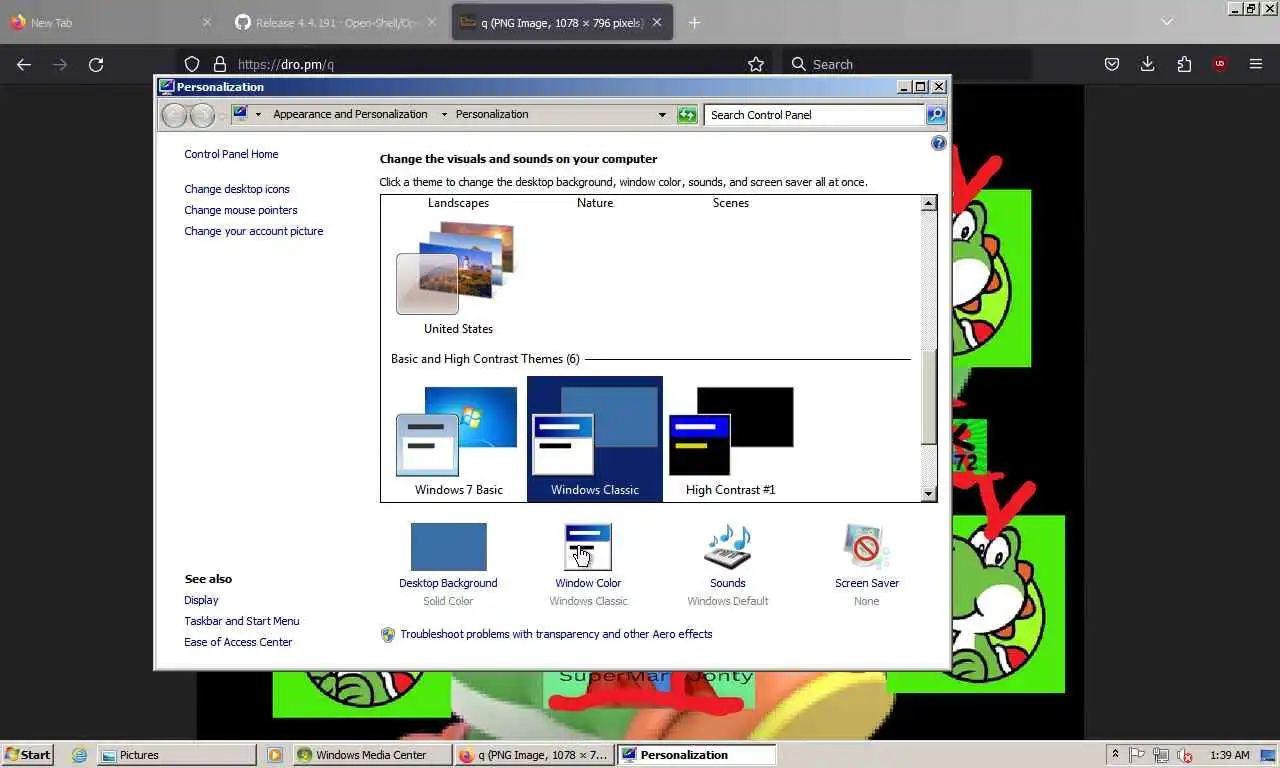This screenshot has height=768, width=1280.
Task: Click the forward arrow in Personalization window
Action: point(202,115)
